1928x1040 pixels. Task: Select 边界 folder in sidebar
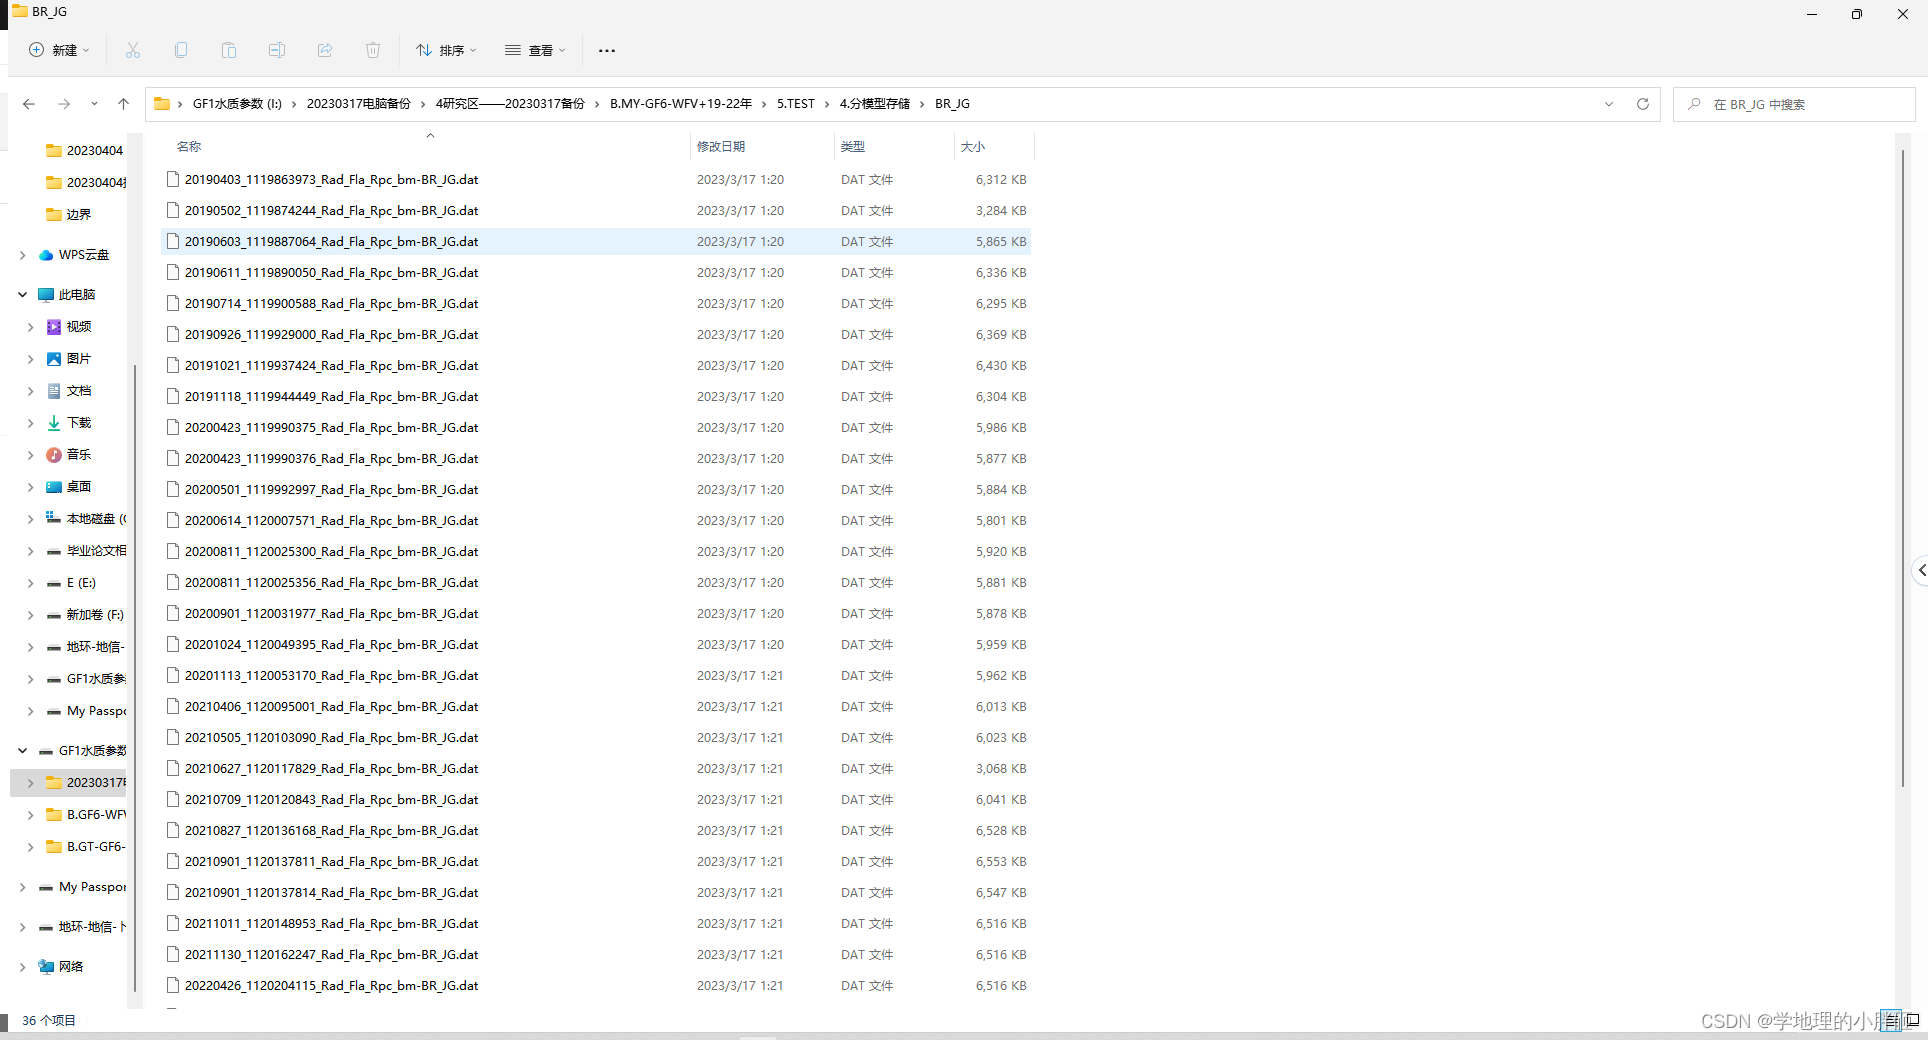point(69,215)
